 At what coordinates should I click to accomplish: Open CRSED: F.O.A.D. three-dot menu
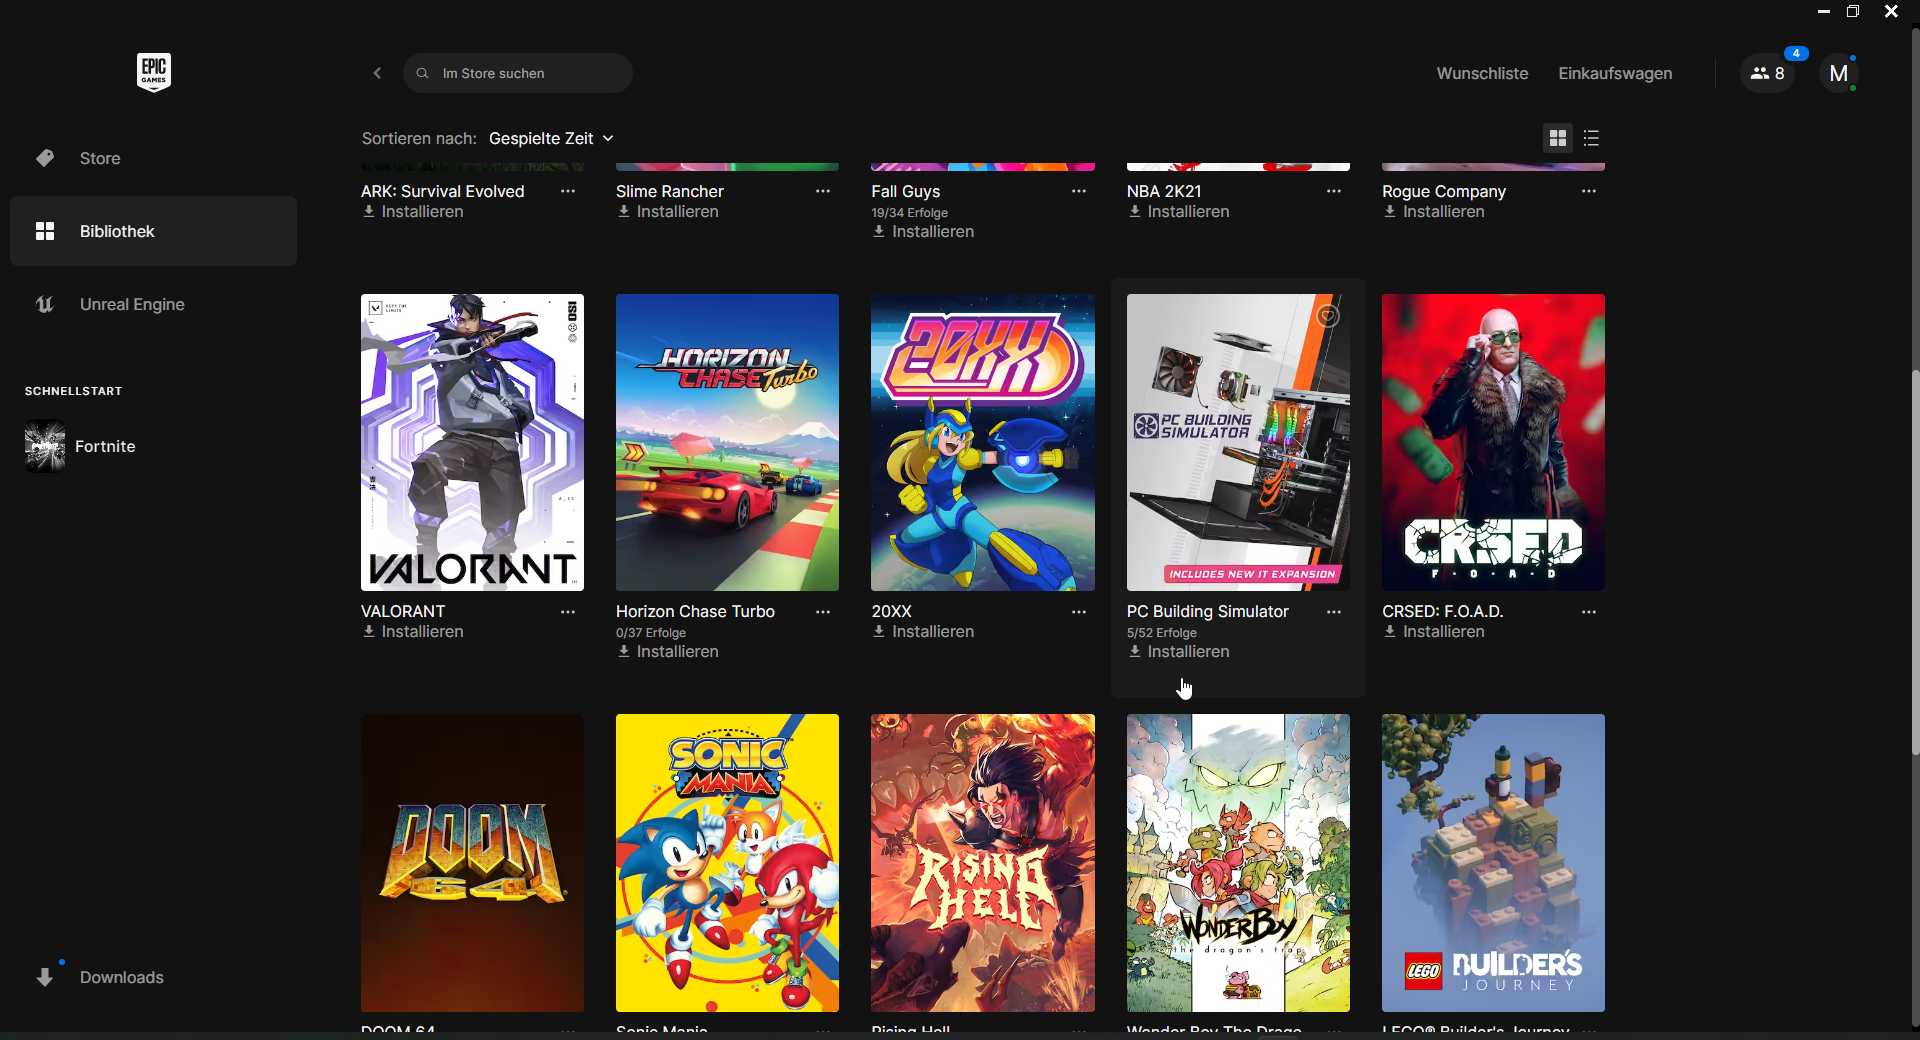(1589, 611)
